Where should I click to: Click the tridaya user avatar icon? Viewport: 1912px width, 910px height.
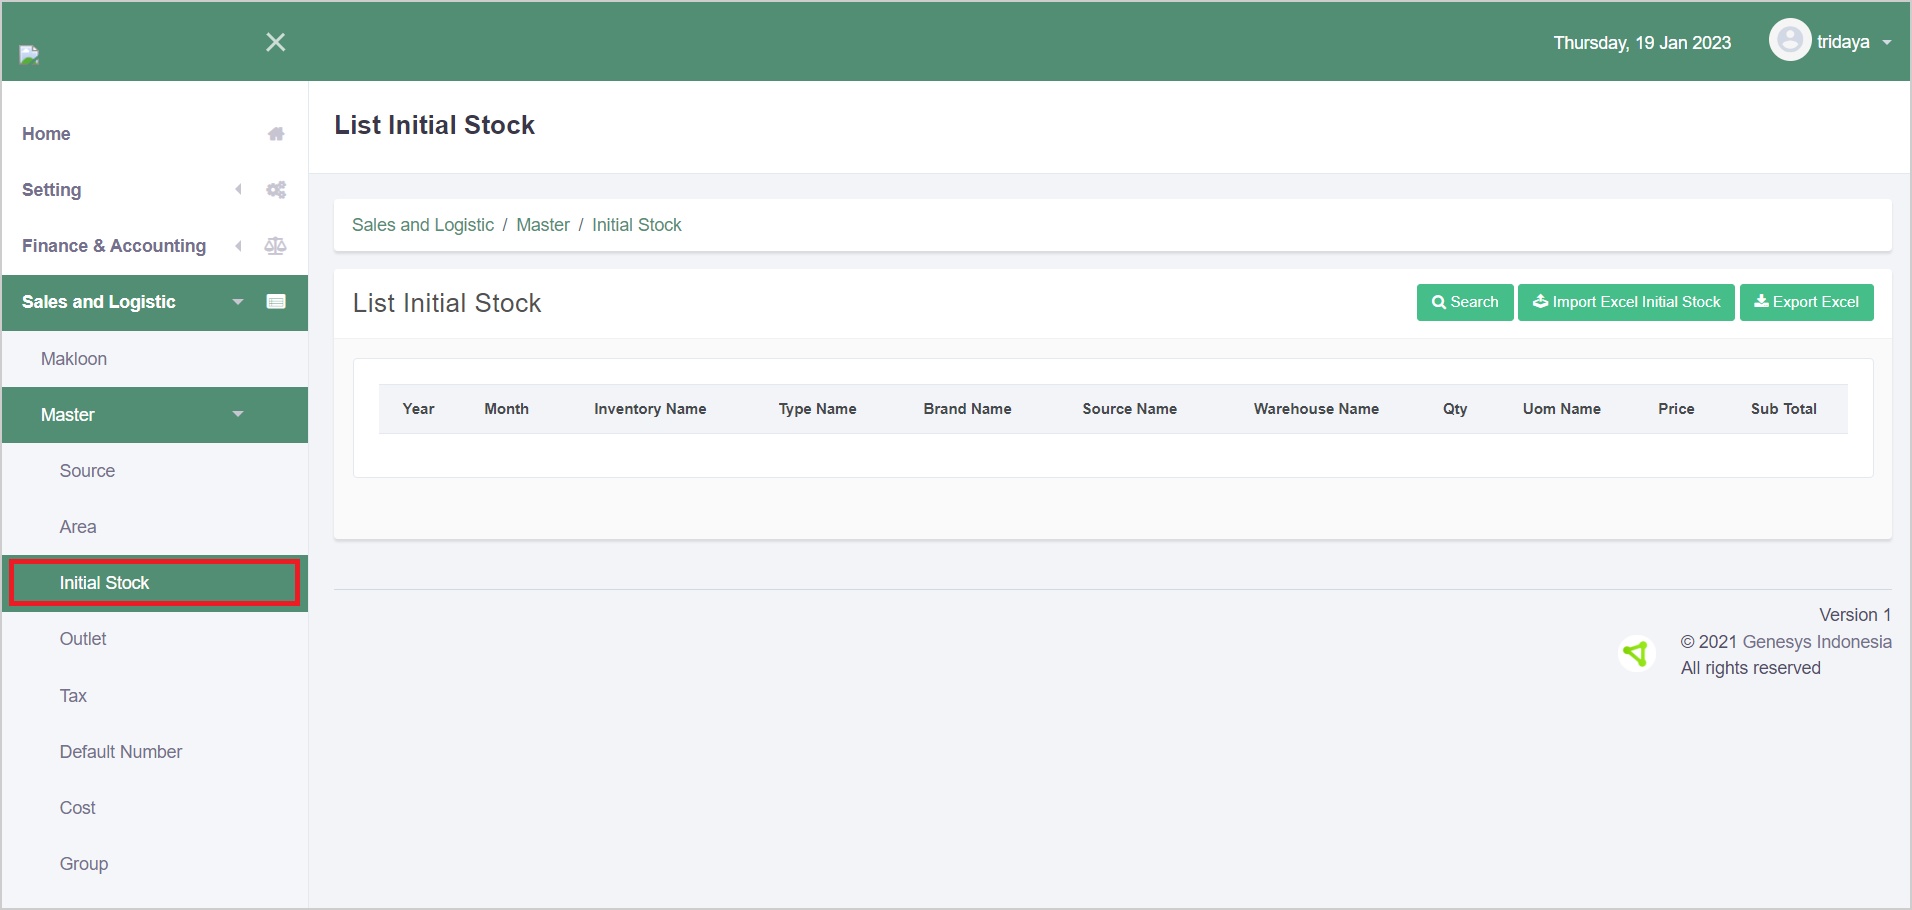[1789, 41]
